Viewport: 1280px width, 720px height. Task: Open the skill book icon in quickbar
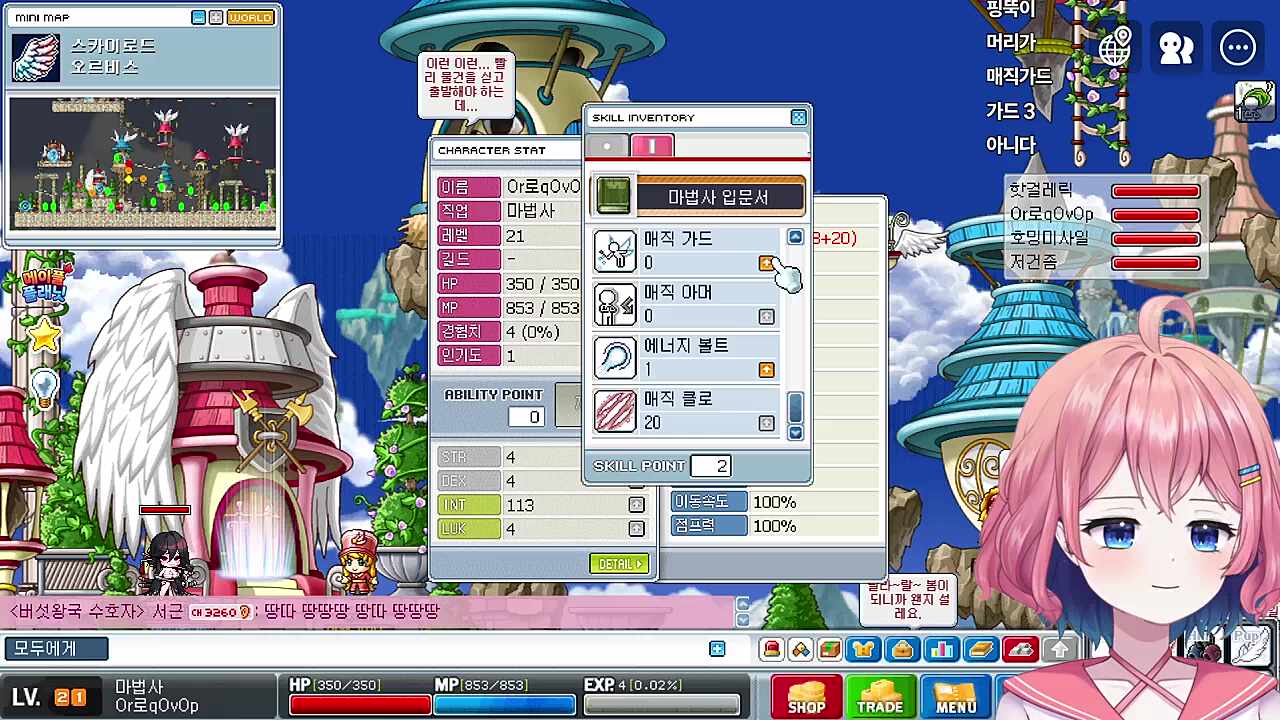tap(981, 650)
